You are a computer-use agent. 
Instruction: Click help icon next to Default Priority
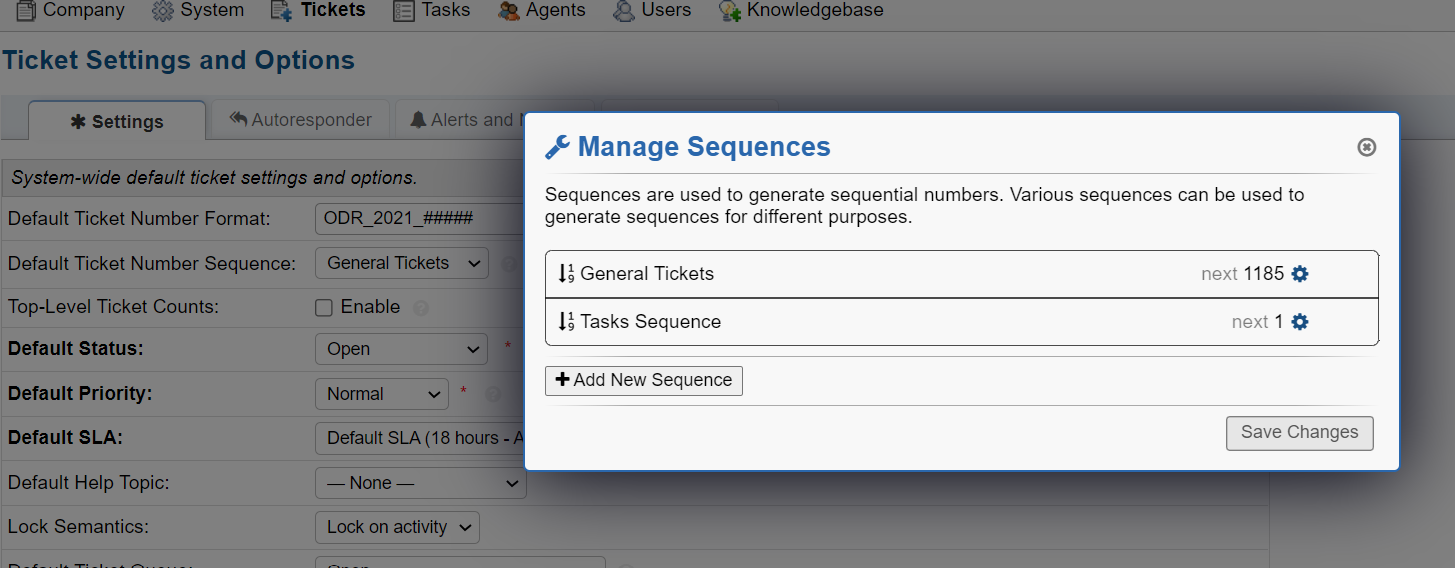pyautogui.click(x=492, y=394)
